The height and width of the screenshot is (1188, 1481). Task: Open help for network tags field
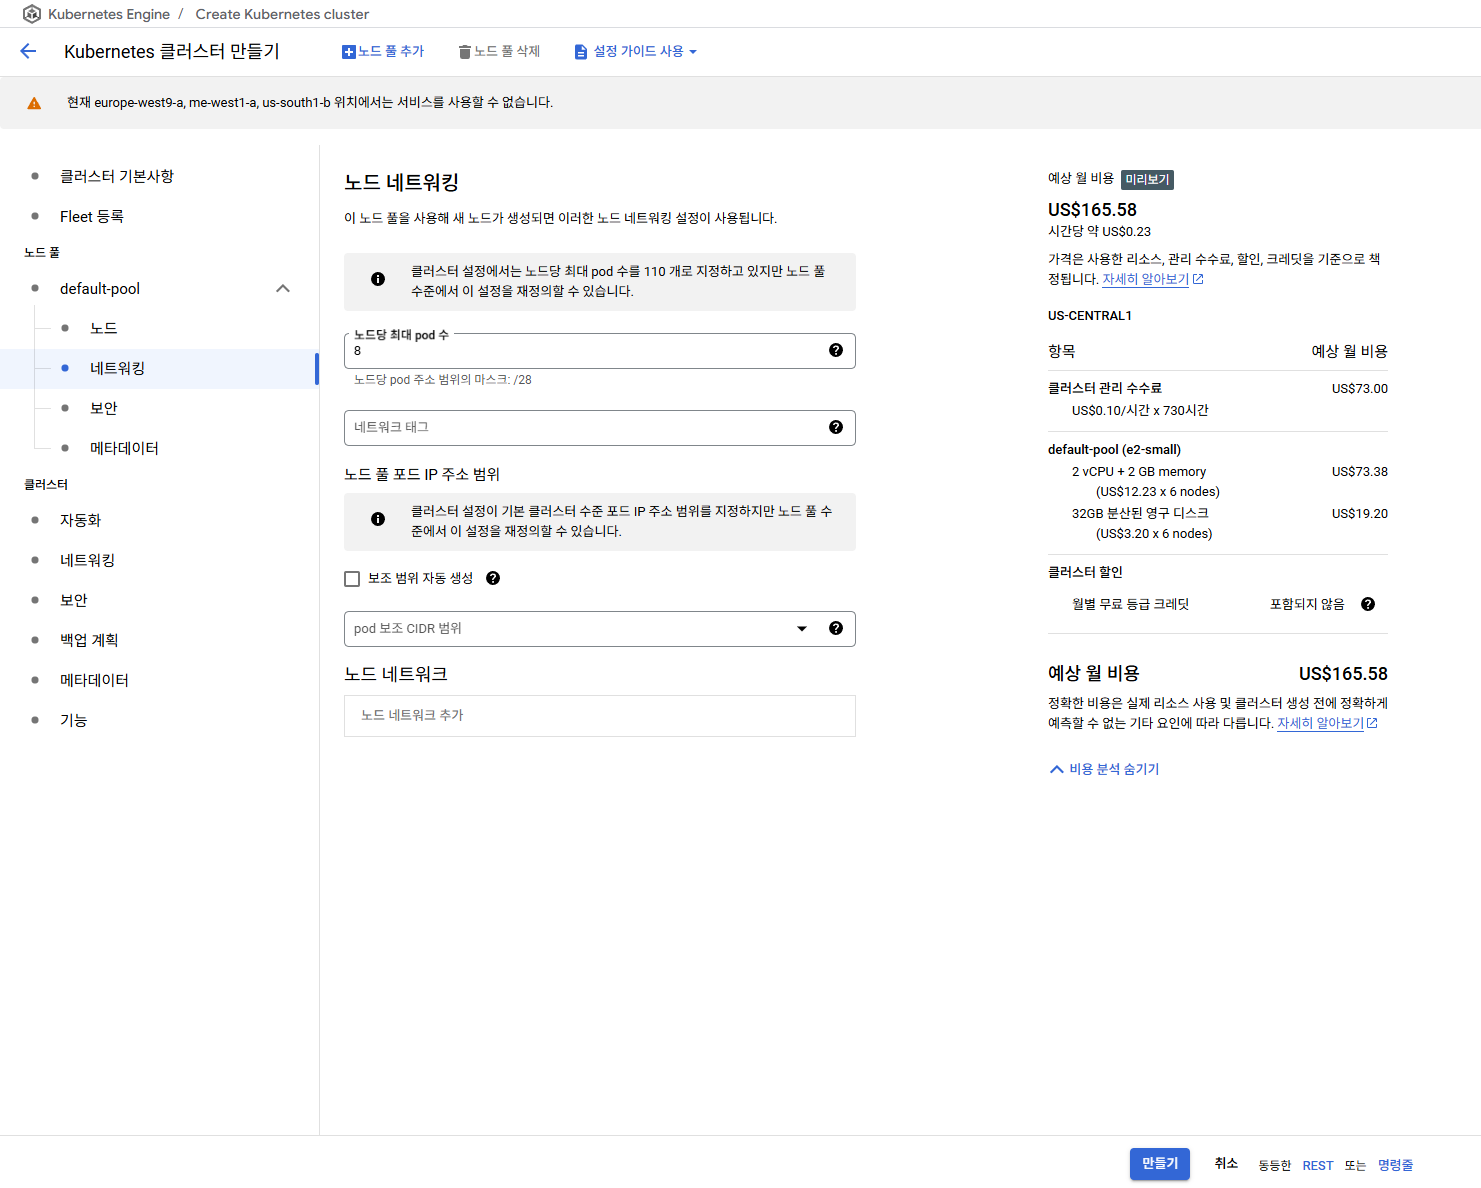836,427
